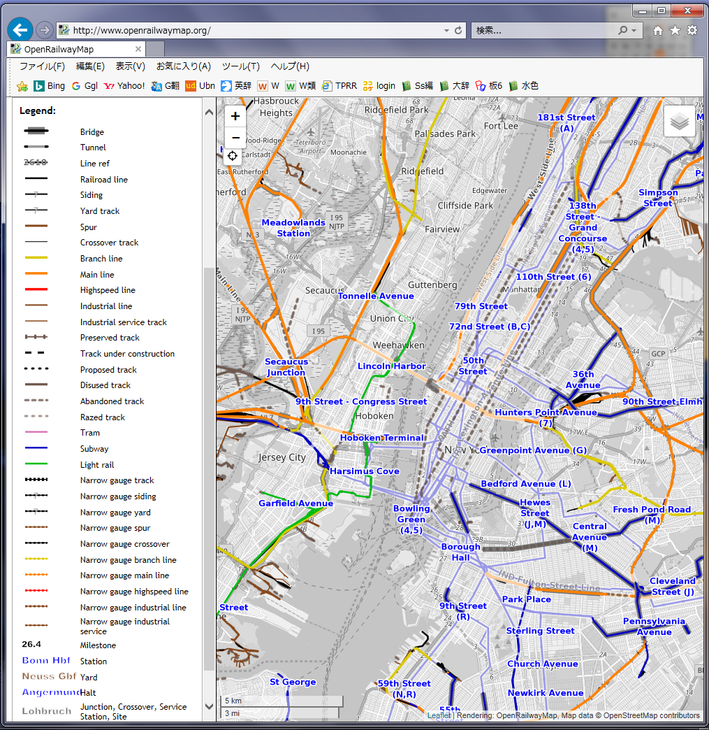Open the G翻 translate bookmark
This screenshot has height=730, width=709.
(165, 86)
